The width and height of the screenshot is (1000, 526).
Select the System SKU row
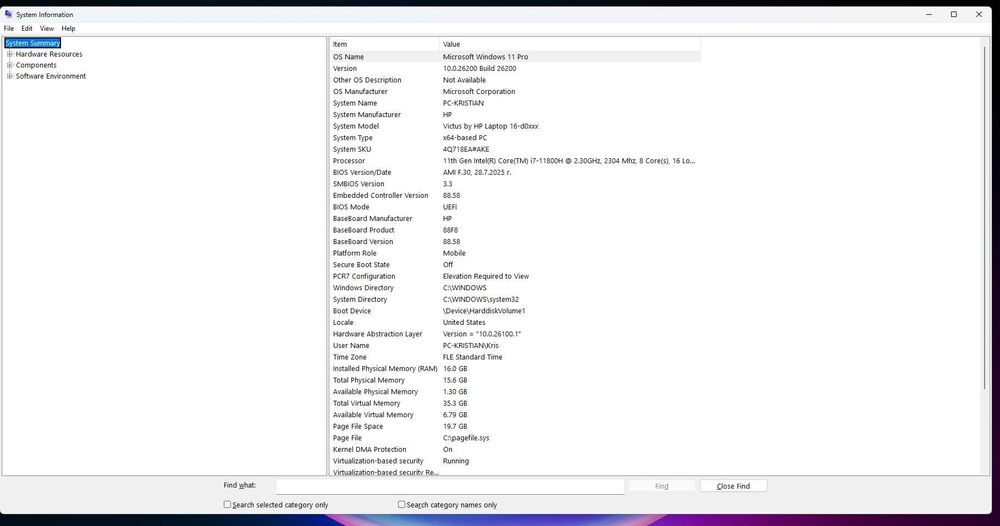(515, 149)
